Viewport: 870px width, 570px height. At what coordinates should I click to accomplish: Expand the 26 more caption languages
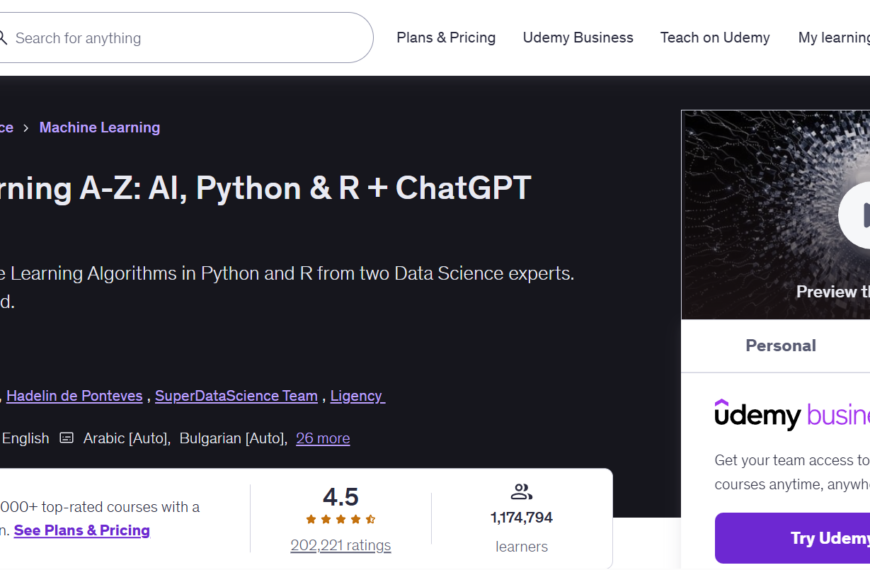tap(323, 438)
